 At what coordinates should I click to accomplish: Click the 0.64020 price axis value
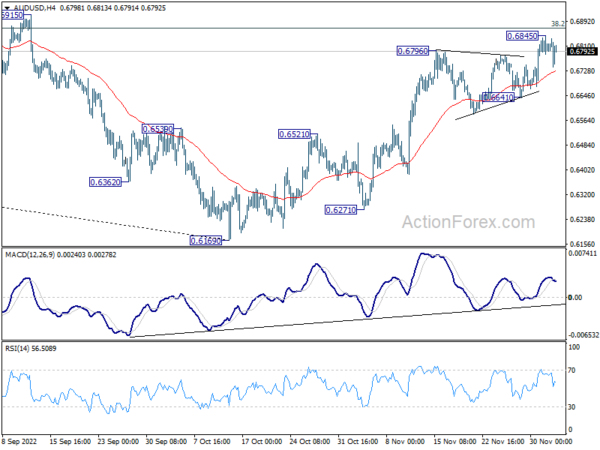(582, 170)
